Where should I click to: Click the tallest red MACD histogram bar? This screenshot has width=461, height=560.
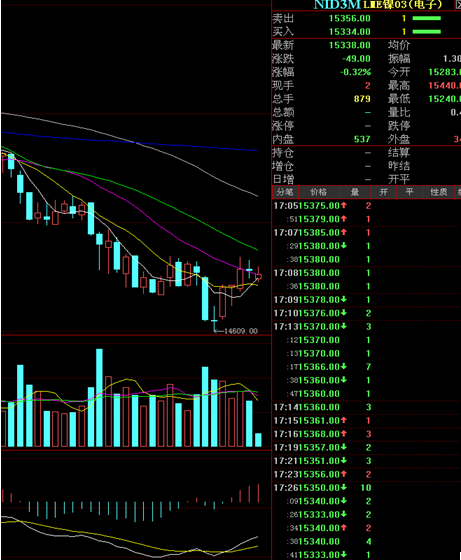[259, 493]
